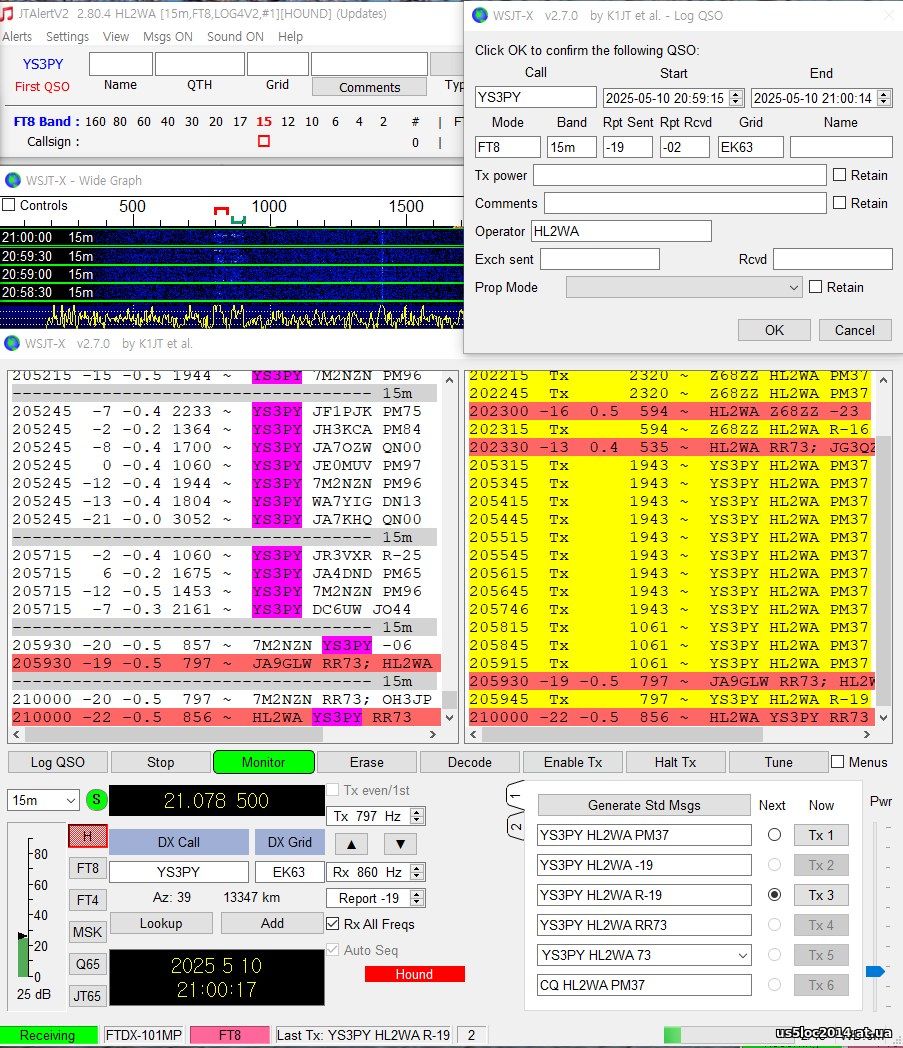903x1048 pixels.
Task: Click the Tx power input field
Action: coord(679,175)
